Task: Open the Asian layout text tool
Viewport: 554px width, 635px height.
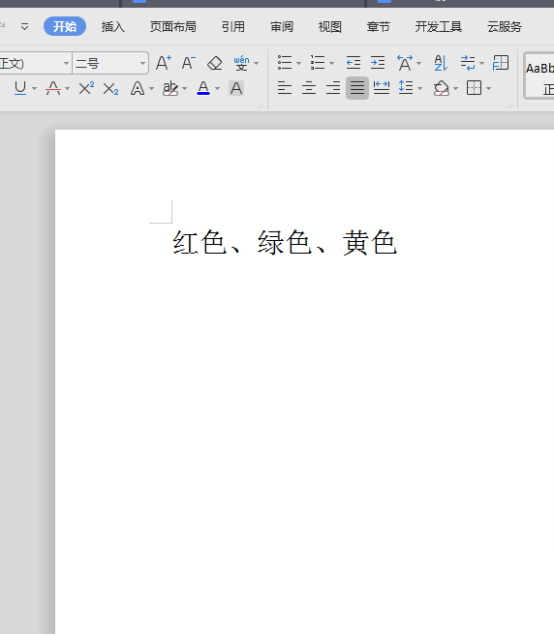Action: (x=405, y=63)
